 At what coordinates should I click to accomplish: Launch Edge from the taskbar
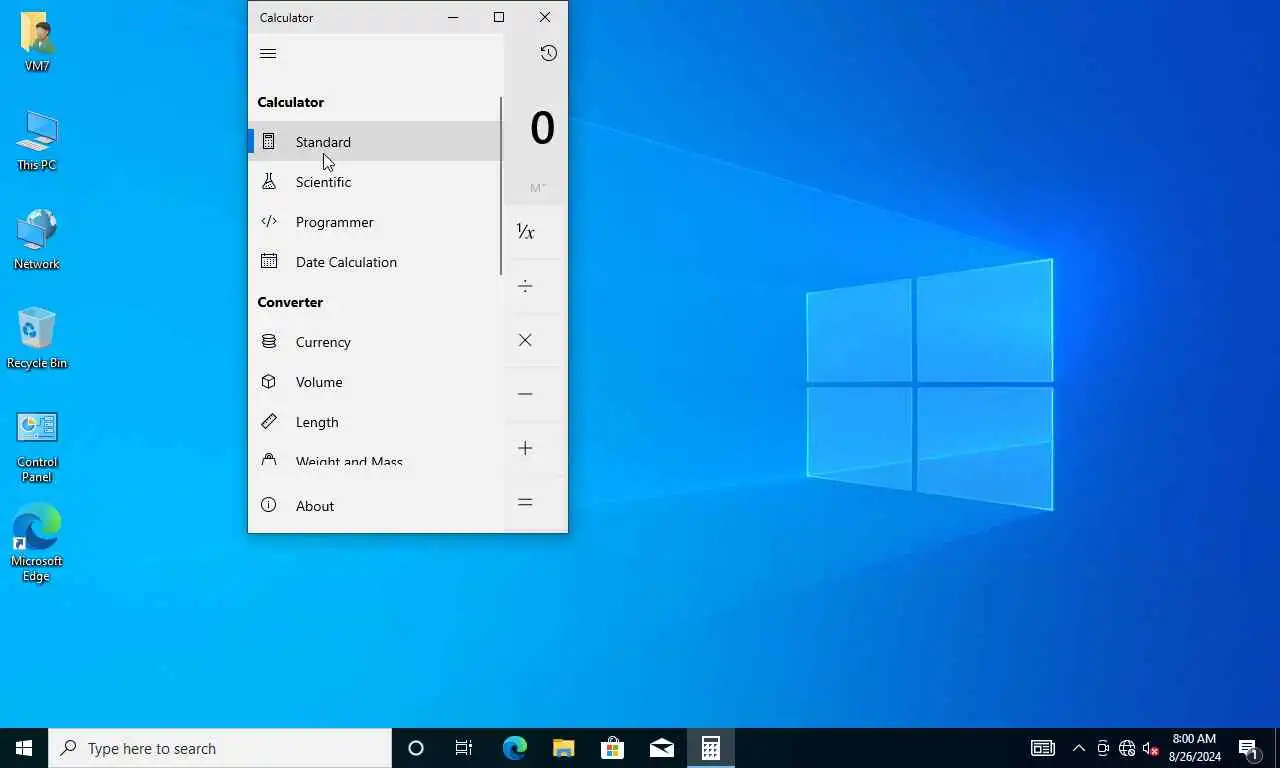[514, 748]
